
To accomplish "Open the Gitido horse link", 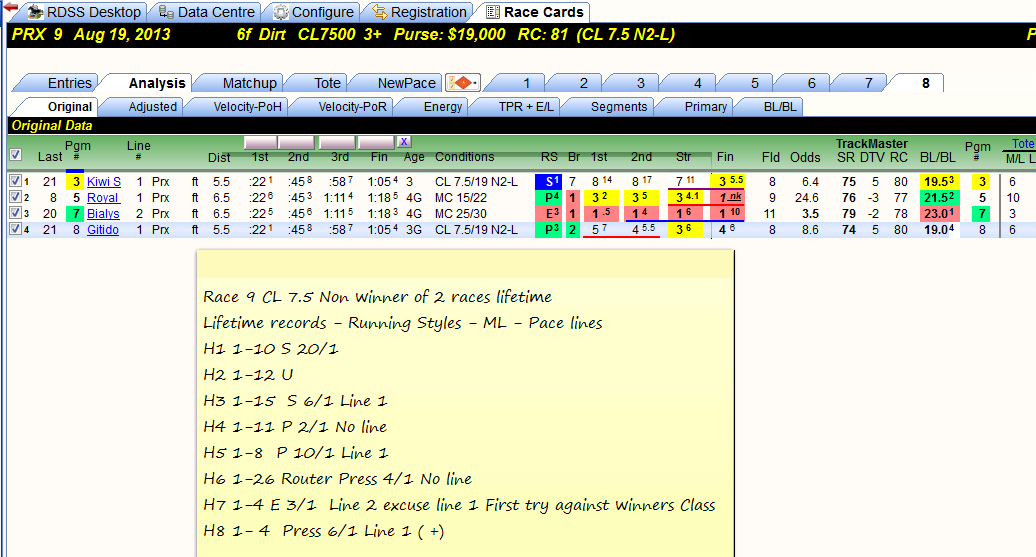I will pyautogui.click(x=103, y=230).
